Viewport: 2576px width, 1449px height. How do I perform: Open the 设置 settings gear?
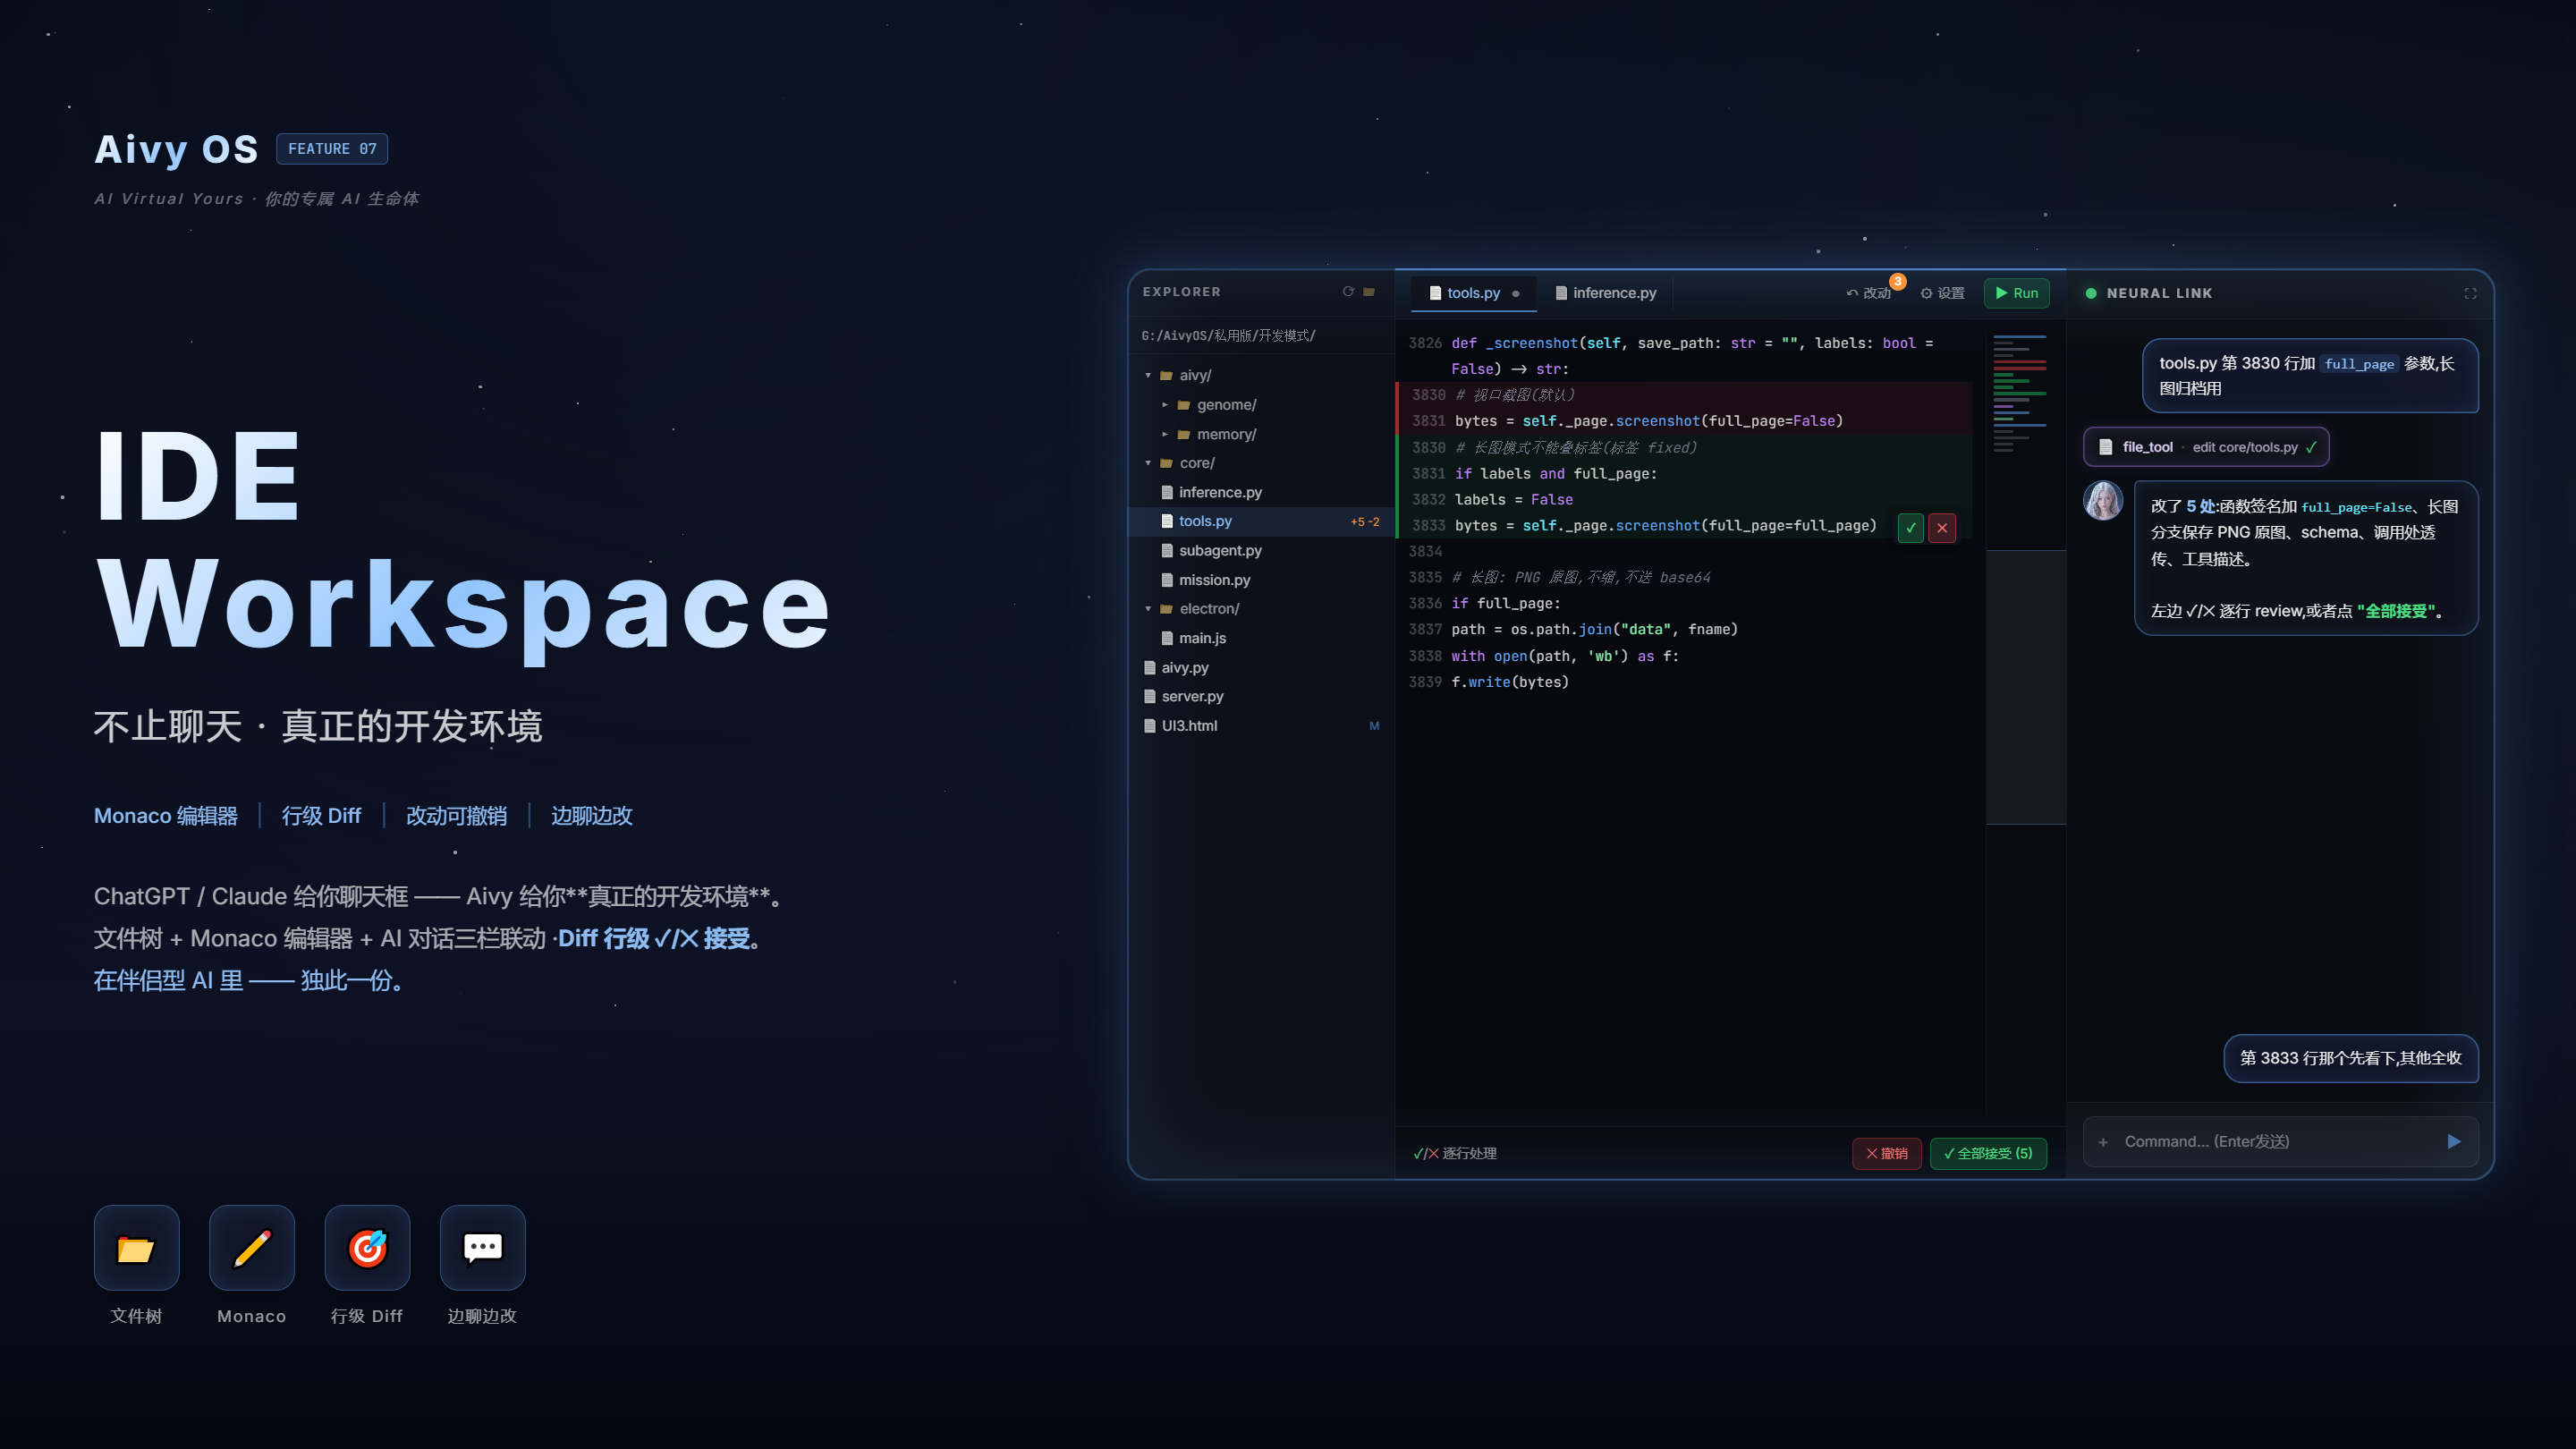coord(1942,293)
